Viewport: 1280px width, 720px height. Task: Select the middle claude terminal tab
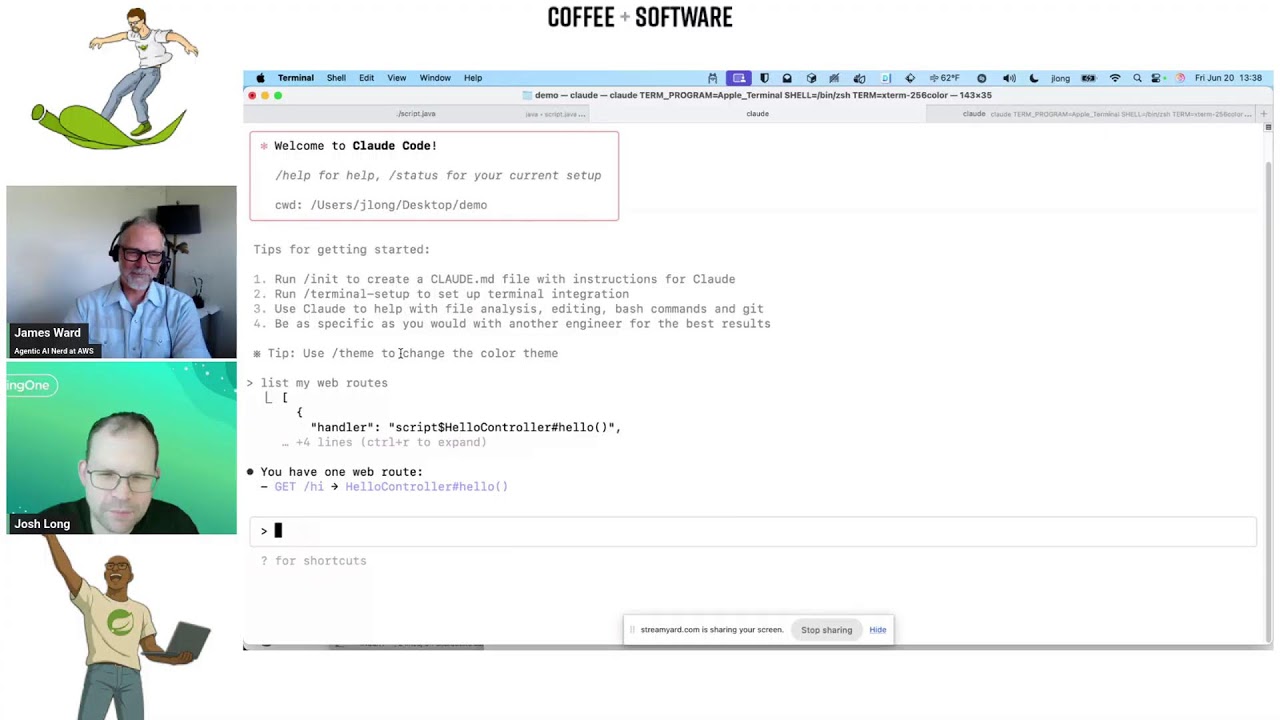point(757,114)
